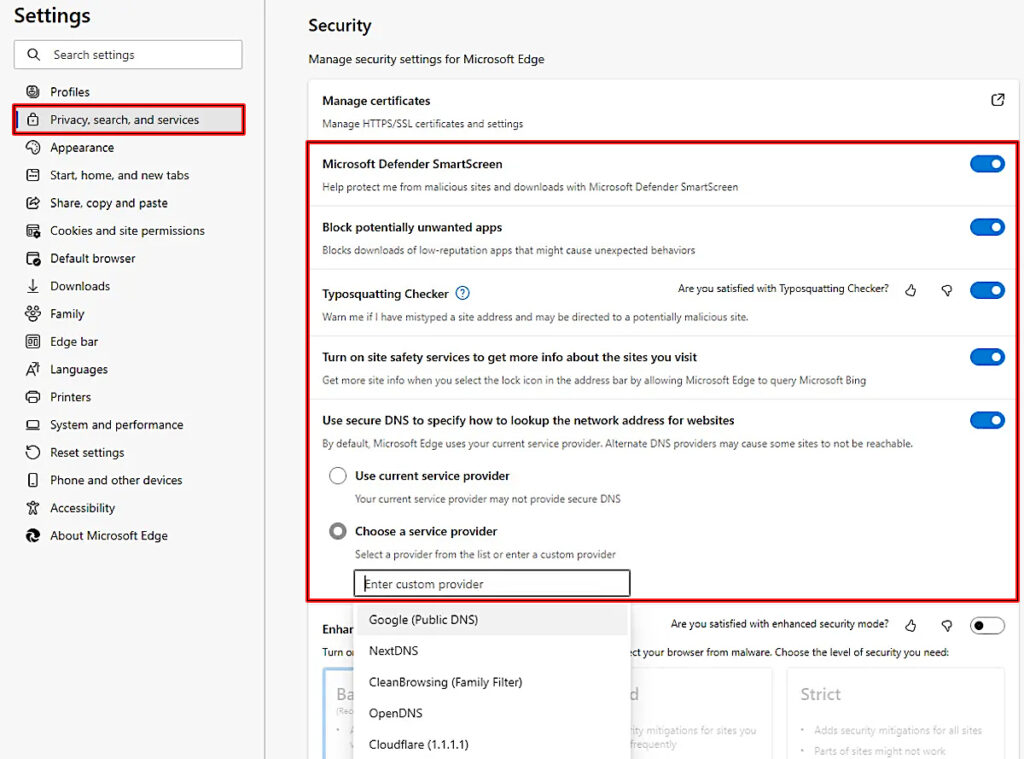Click the Appearance palette icon
This screenshot has width=1024, height=759.
pos(33,148)
